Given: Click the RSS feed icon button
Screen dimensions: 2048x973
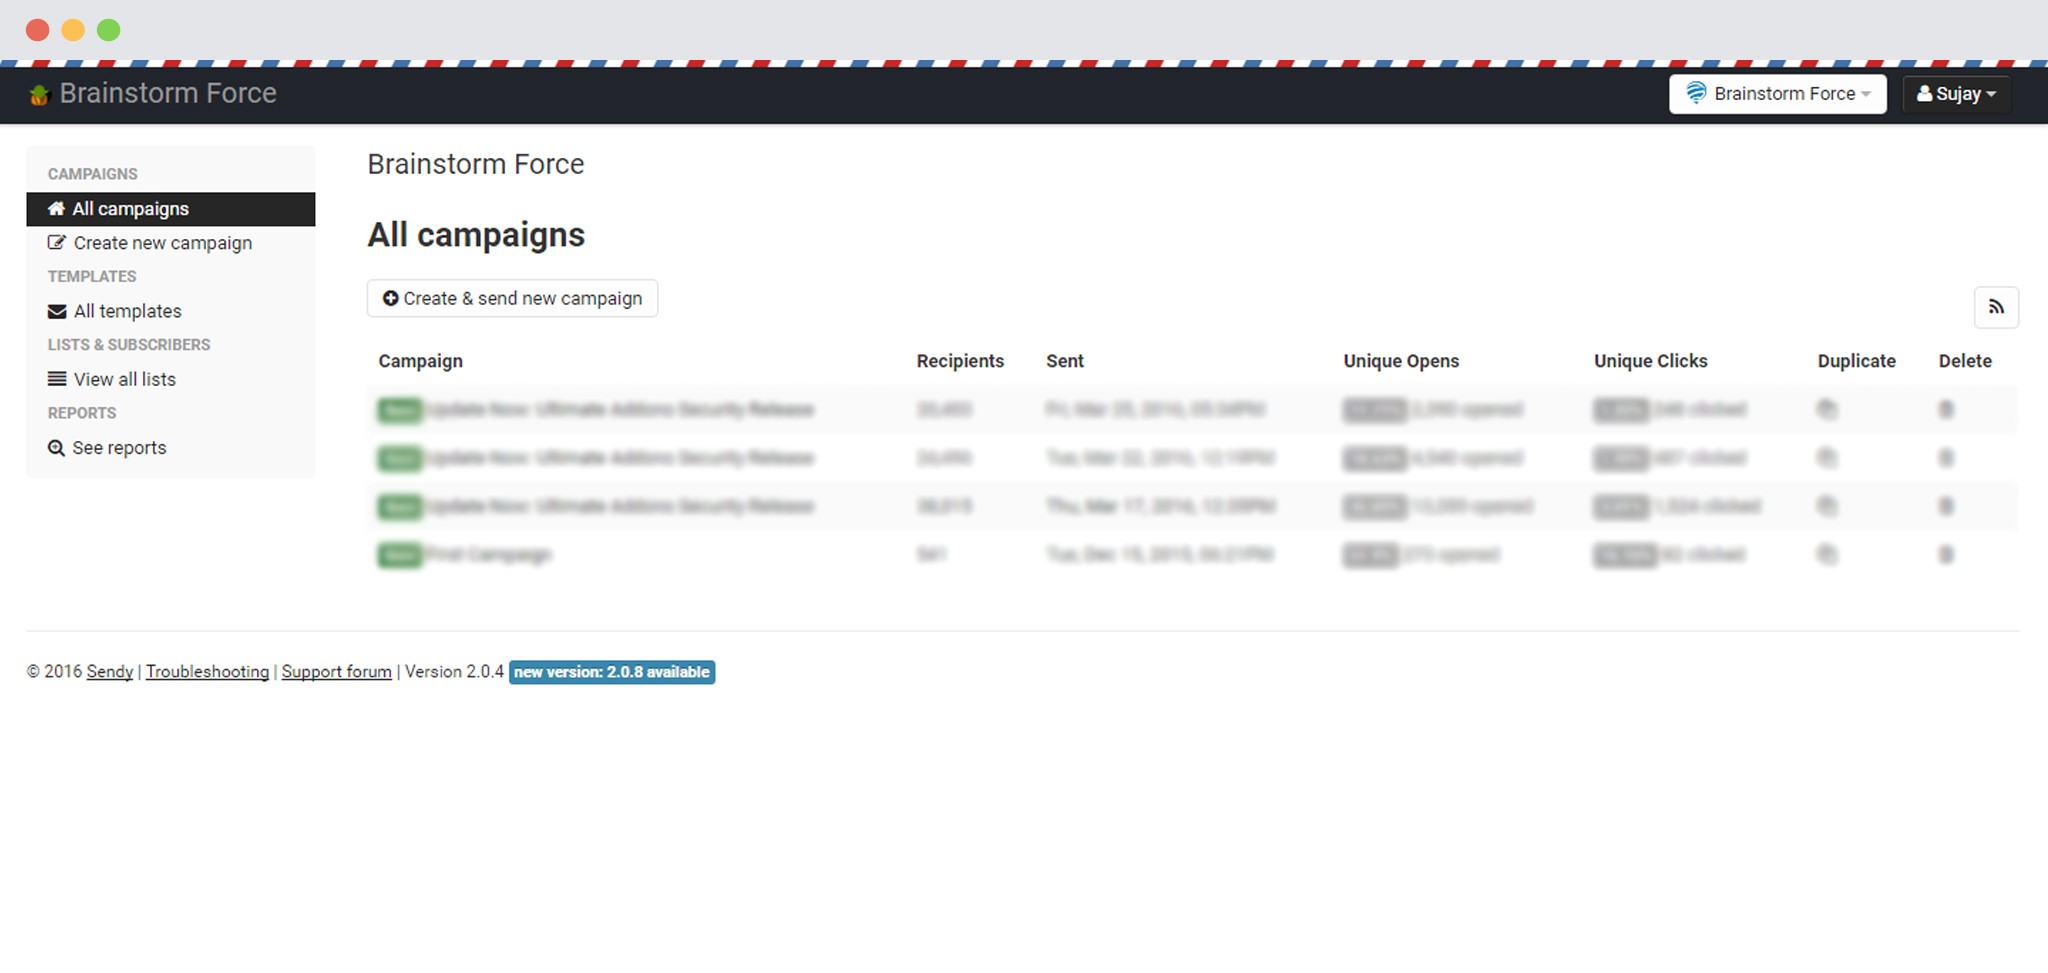Looking at the screenshot, I should tap(1996, 307).
